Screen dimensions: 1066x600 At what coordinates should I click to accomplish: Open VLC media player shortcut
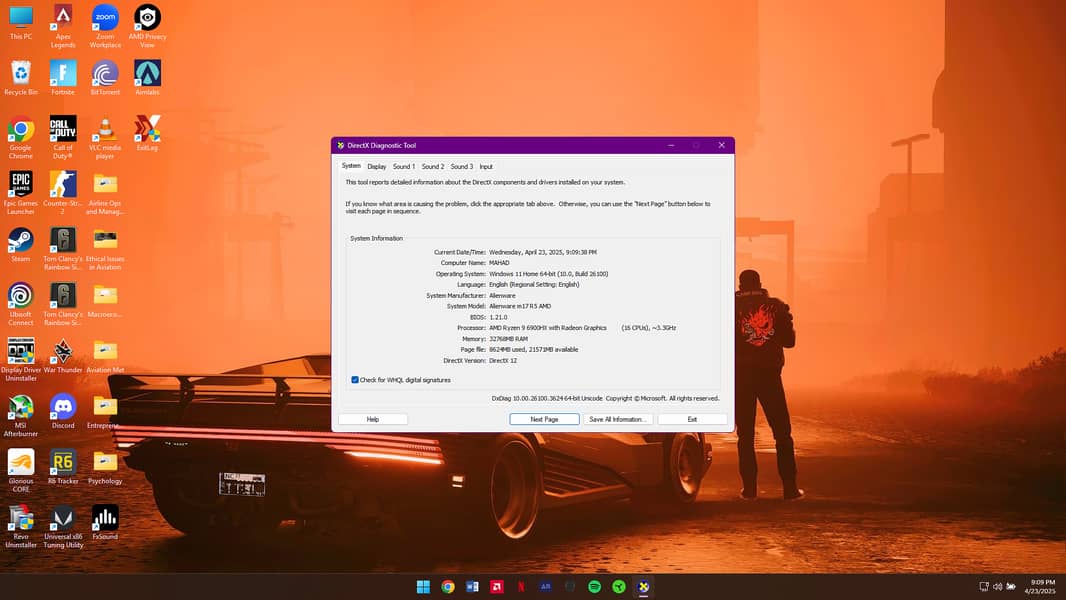(x=105, y=137)
